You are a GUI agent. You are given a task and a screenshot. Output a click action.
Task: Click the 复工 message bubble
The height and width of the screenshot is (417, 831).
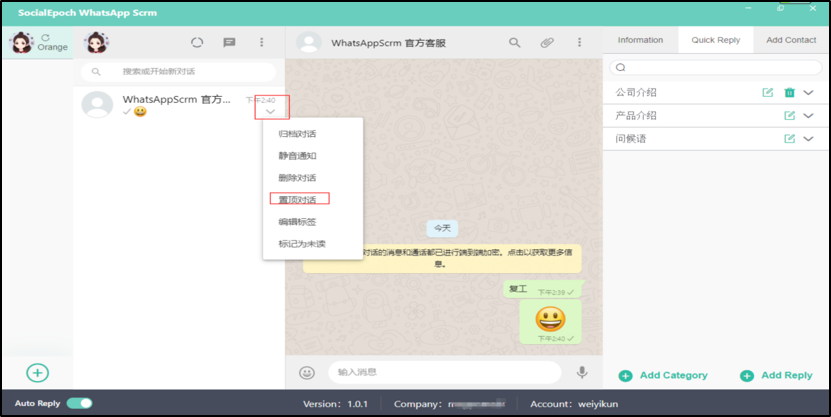(x=543, y=290)
